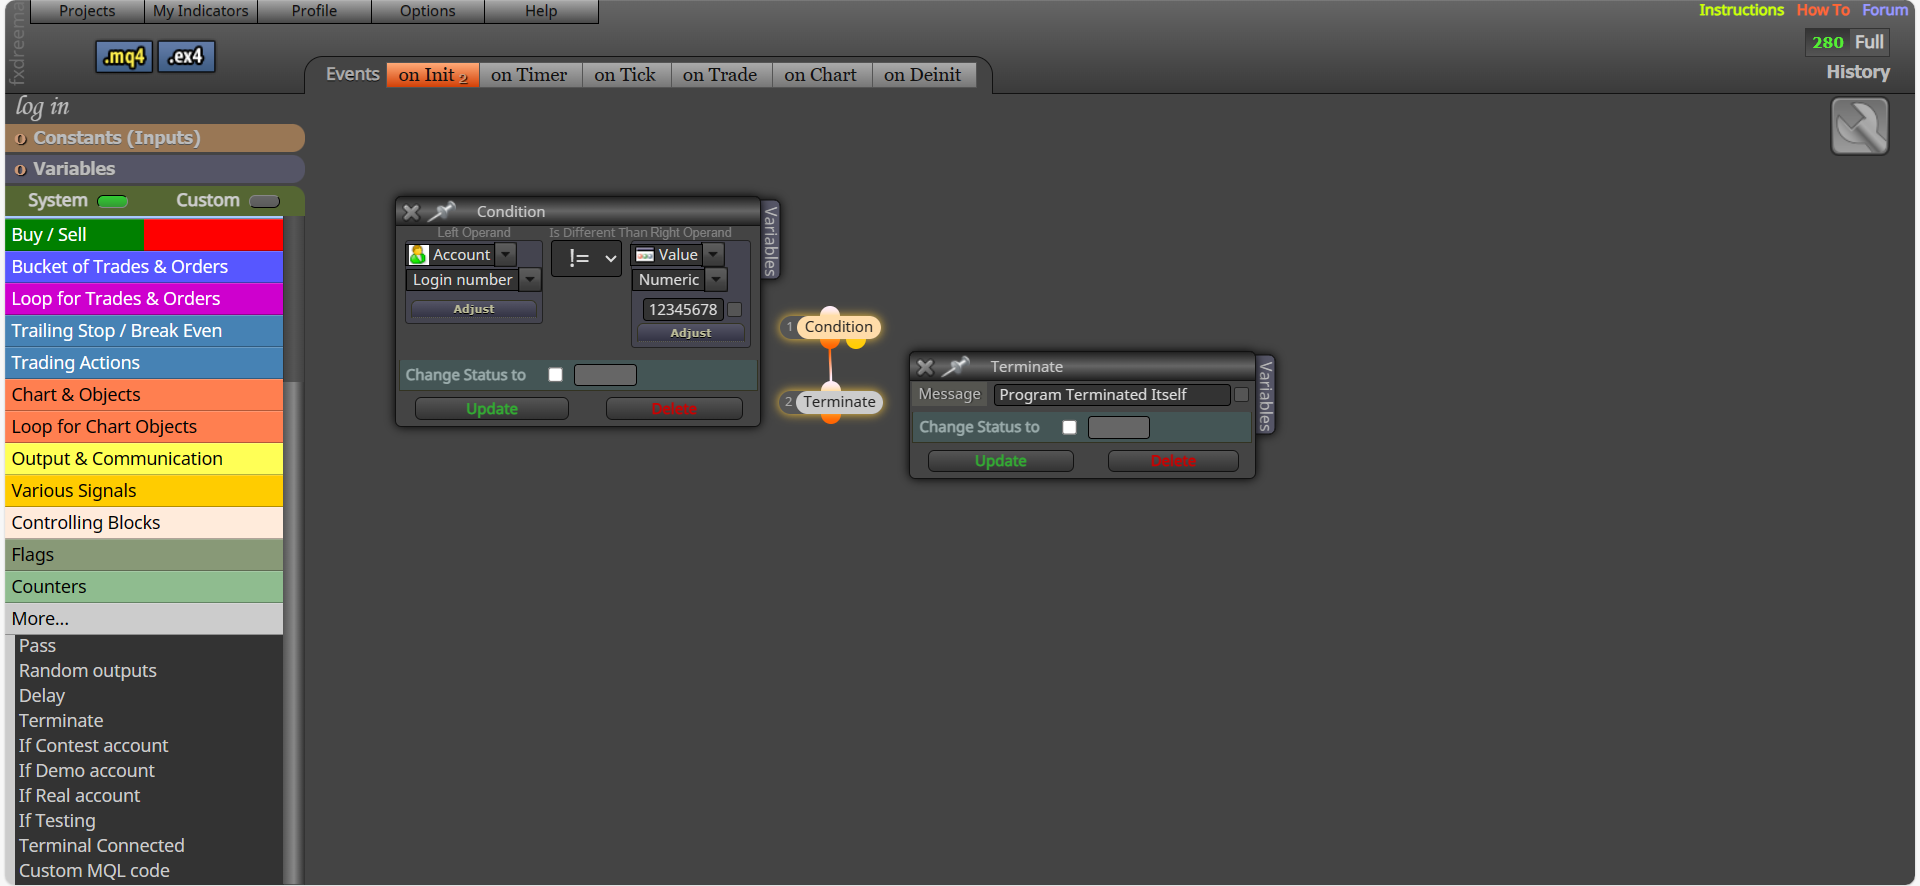The width and height of the screenshot is (1920, 886).
Task: Click Adjust under left operand
Action: click(x=474, y=309)
